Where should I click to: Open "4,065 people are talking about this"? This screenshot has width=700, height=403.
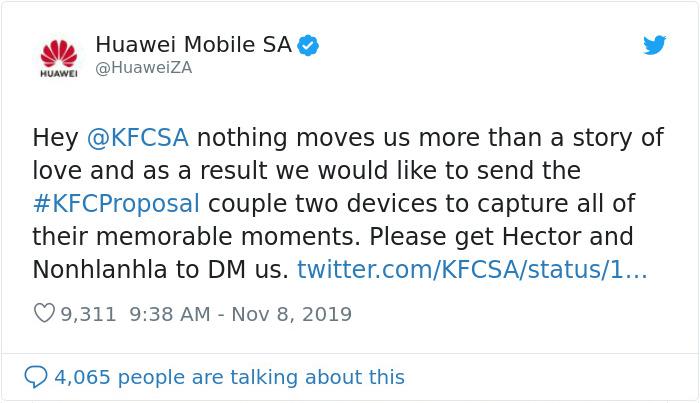coord(229,377)
